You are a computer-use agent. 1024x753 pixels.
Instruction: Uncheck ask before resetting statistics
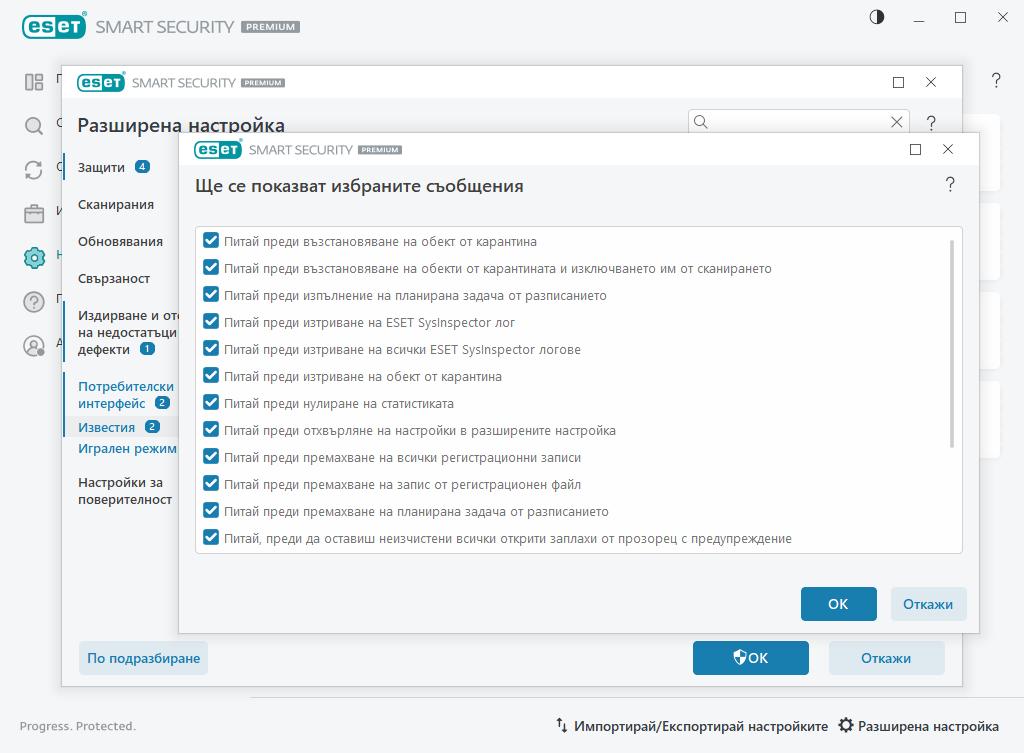tap(211, 402)
